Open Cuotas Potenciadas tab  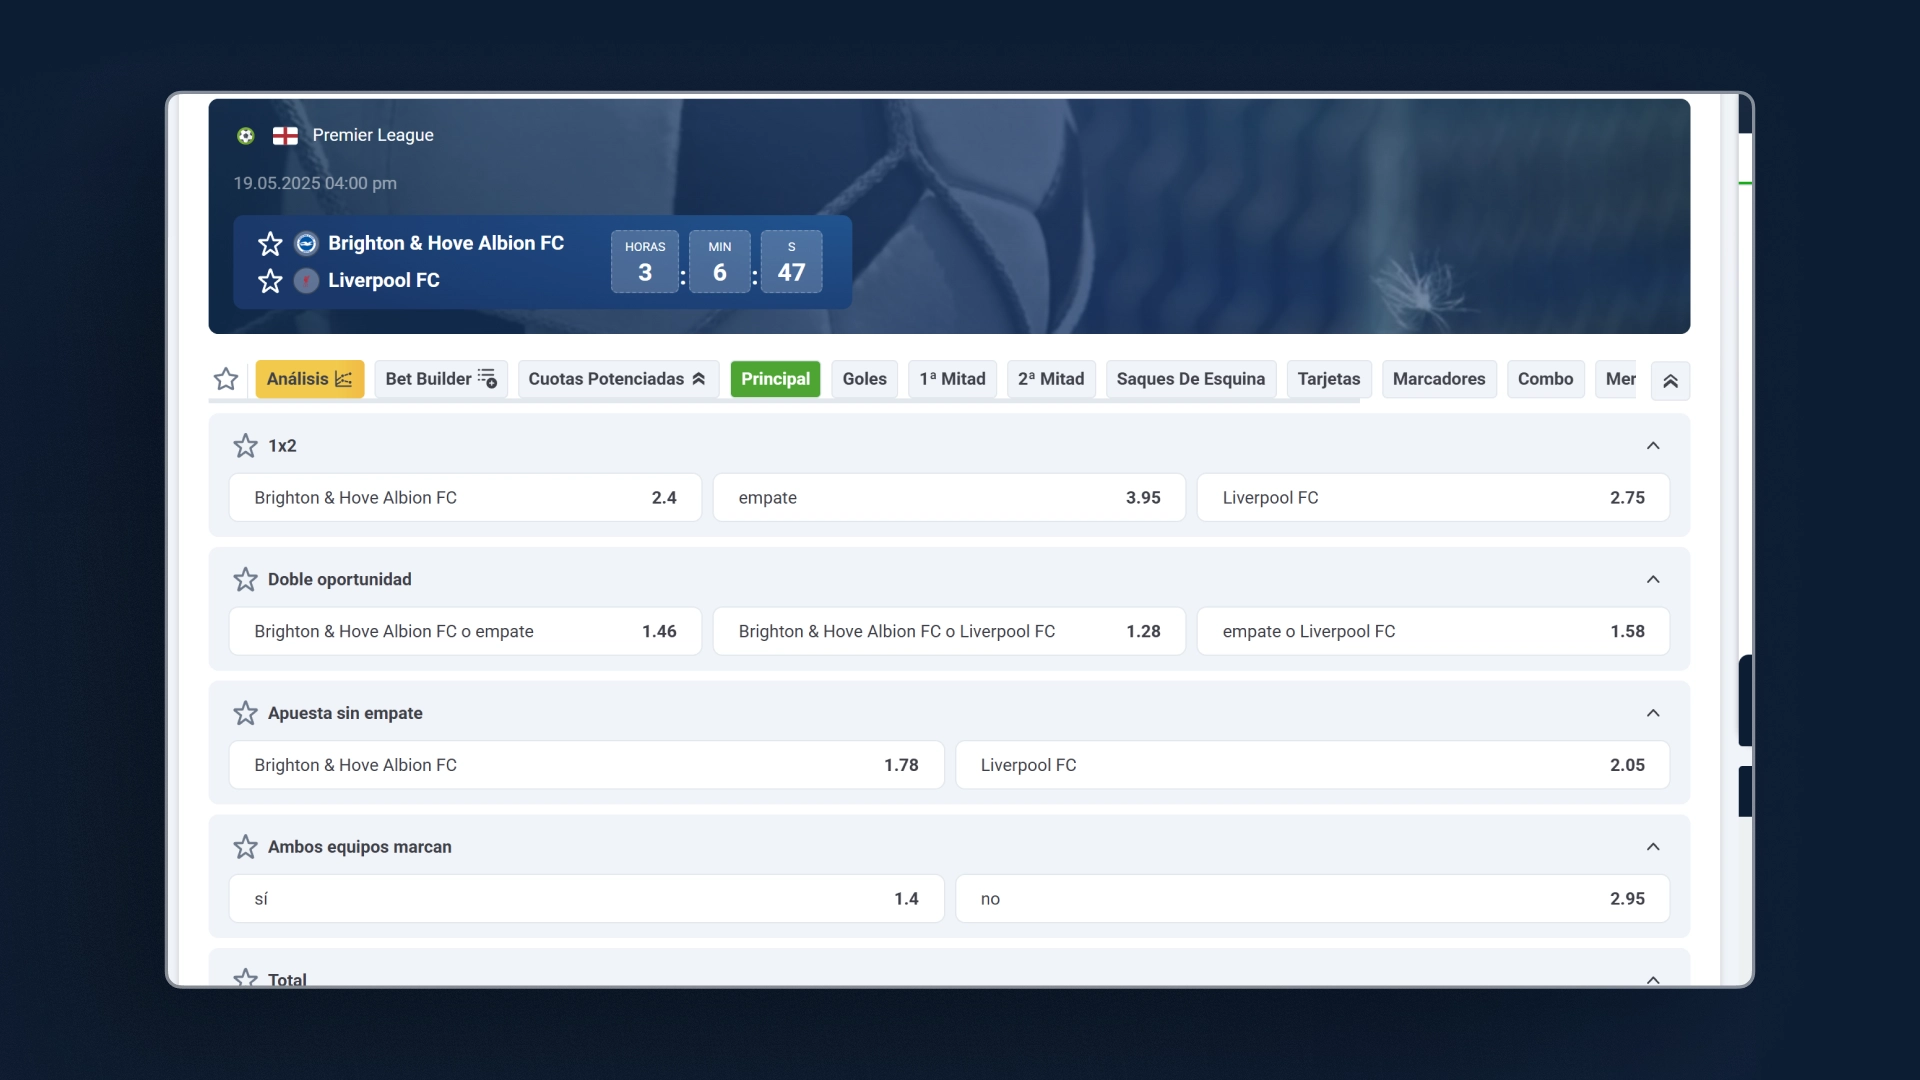coord(618,379)
